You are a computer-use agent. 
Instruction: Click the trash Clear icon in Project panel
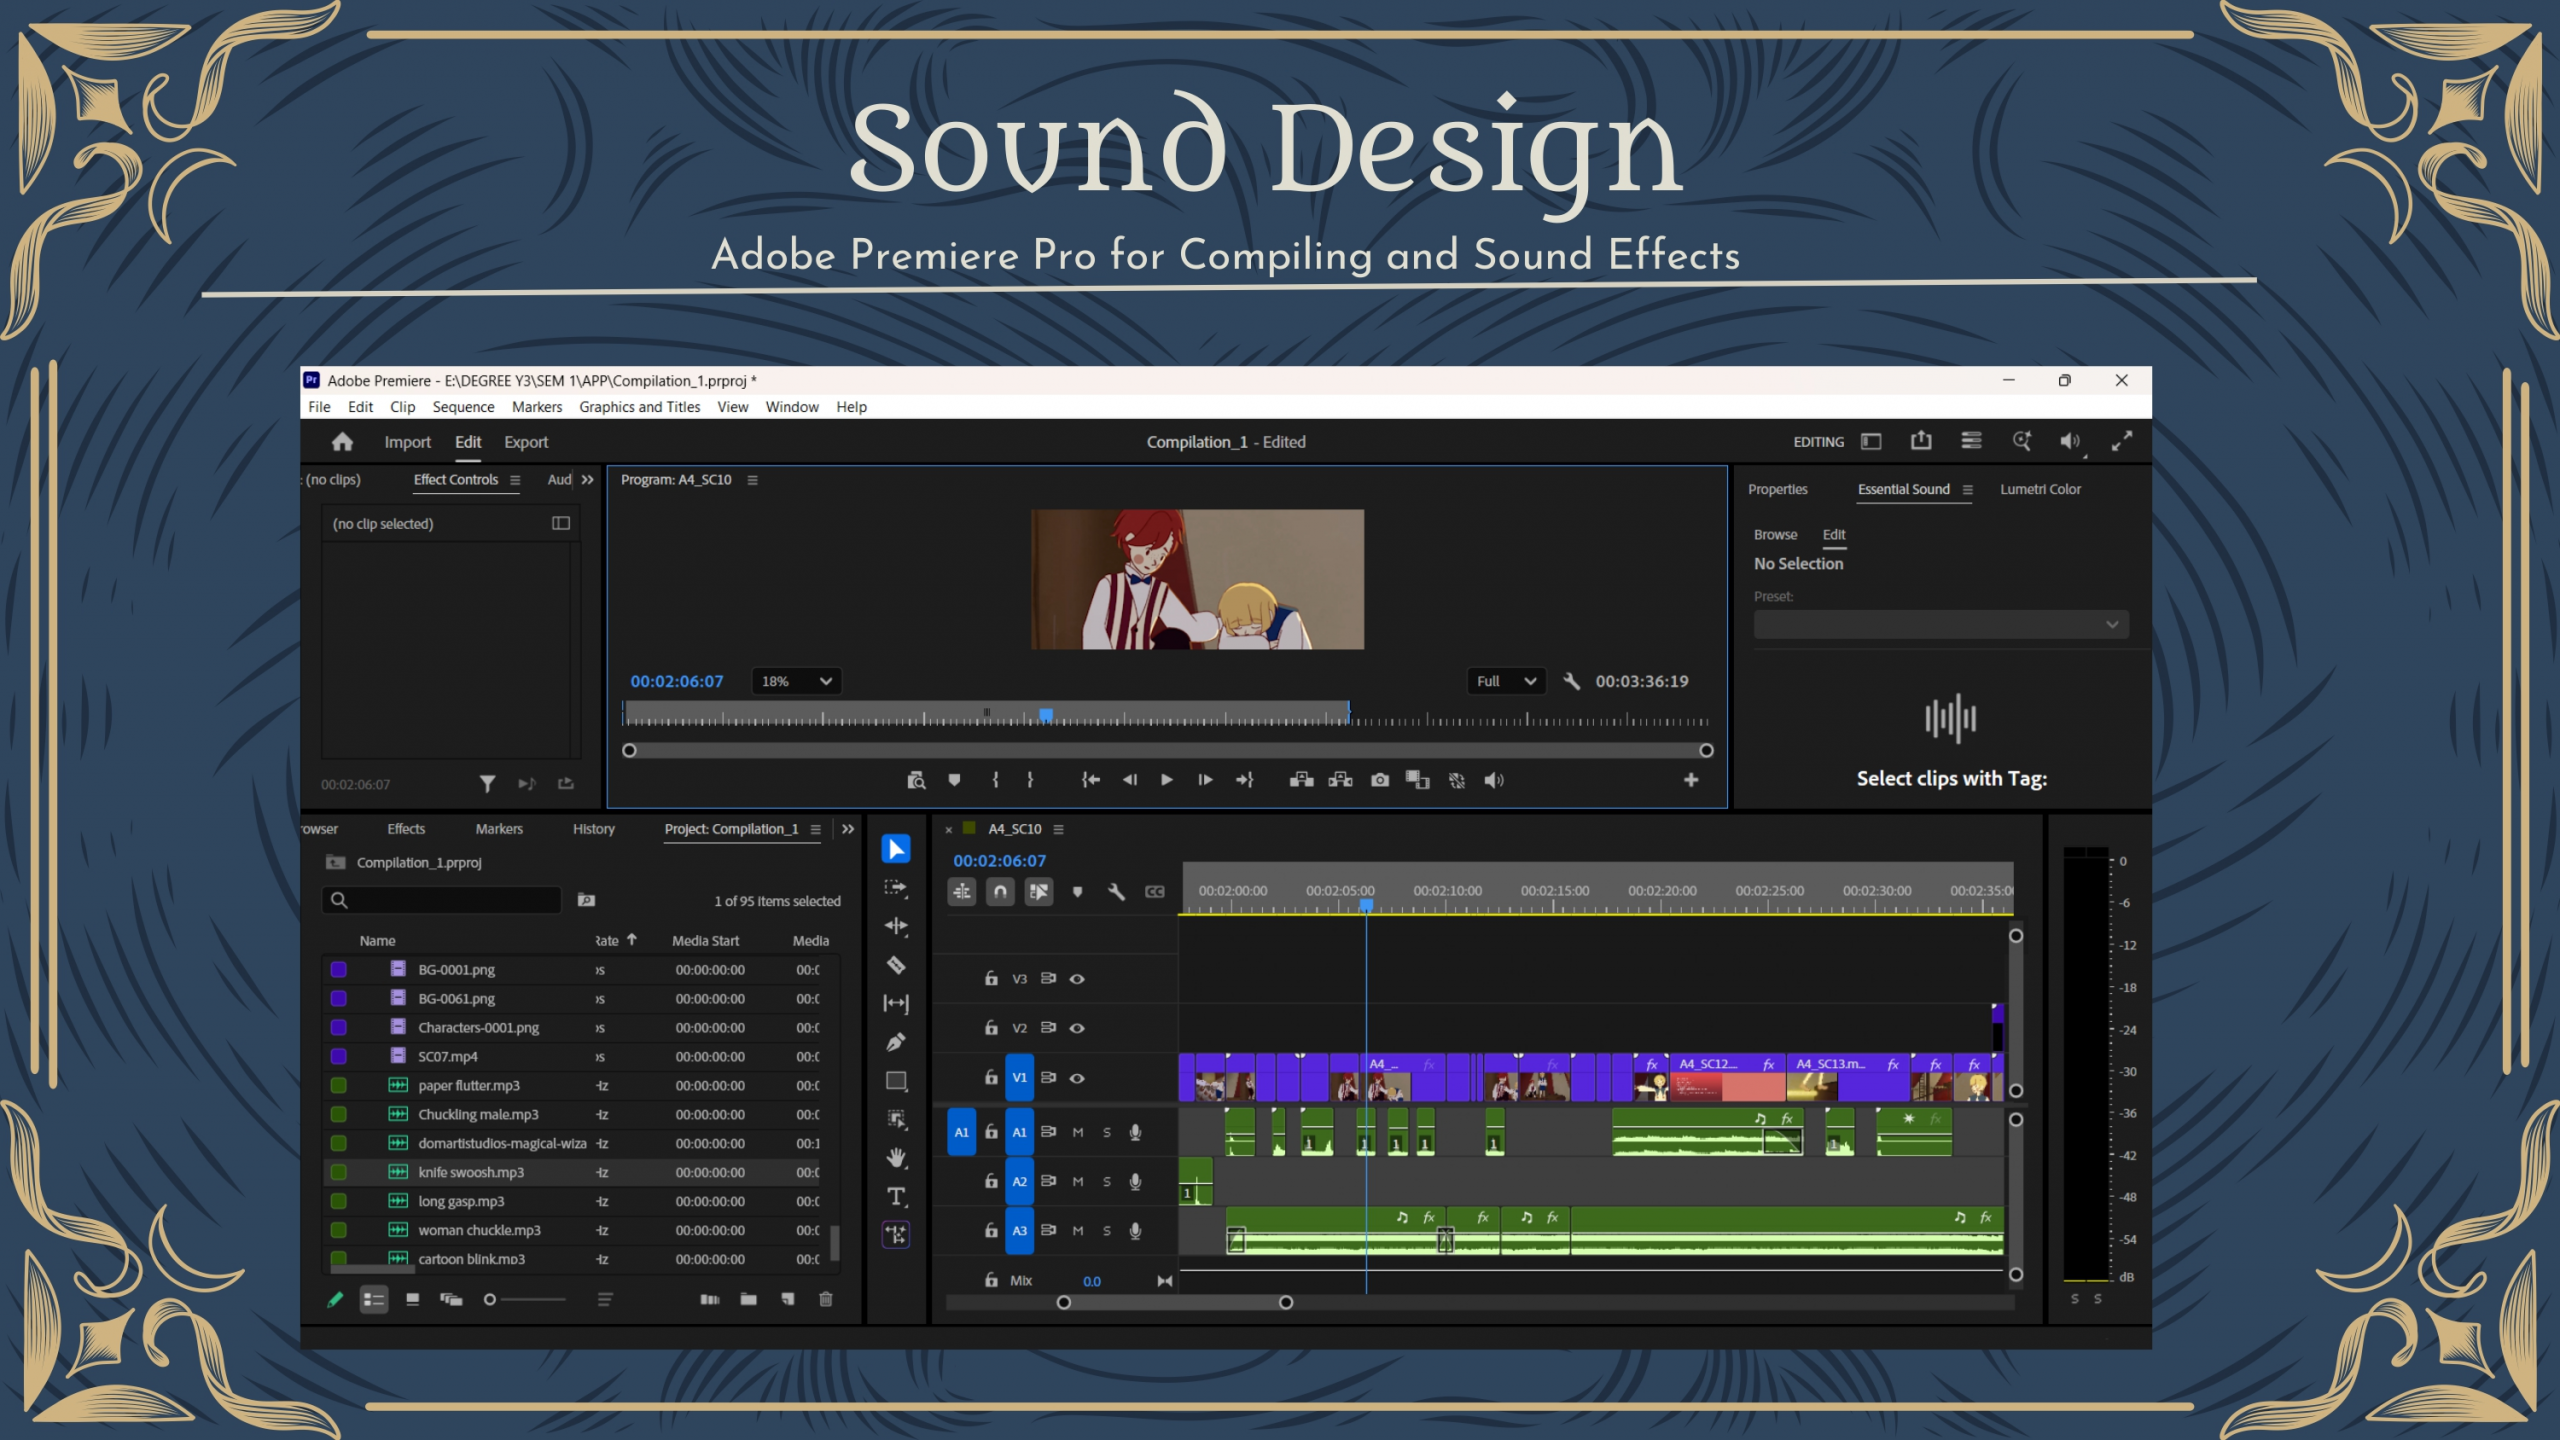826,1299
